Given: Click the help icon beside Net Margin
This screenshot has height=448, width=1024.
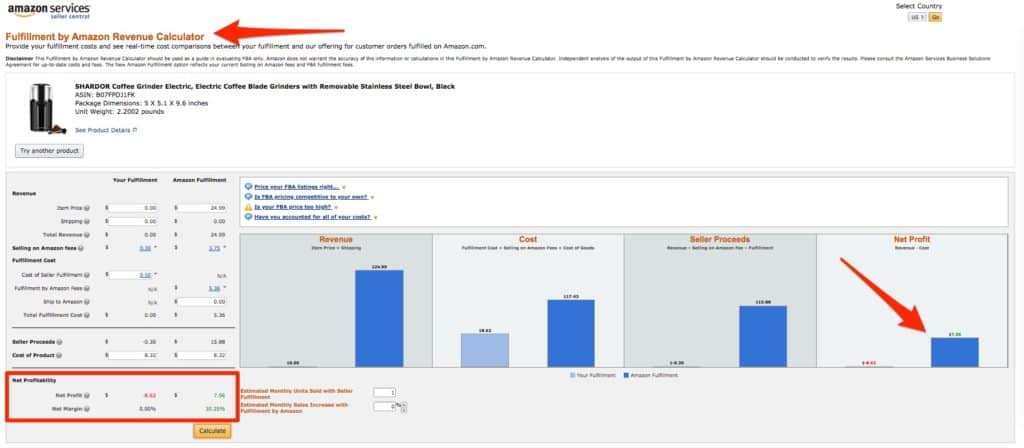Looking at the screenshot, I should pyautogui.click(x=86, y=409).
